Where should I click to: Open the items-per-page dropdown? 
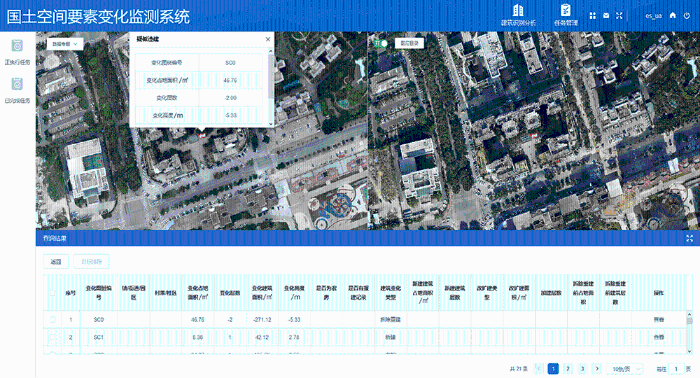[625, 369]
